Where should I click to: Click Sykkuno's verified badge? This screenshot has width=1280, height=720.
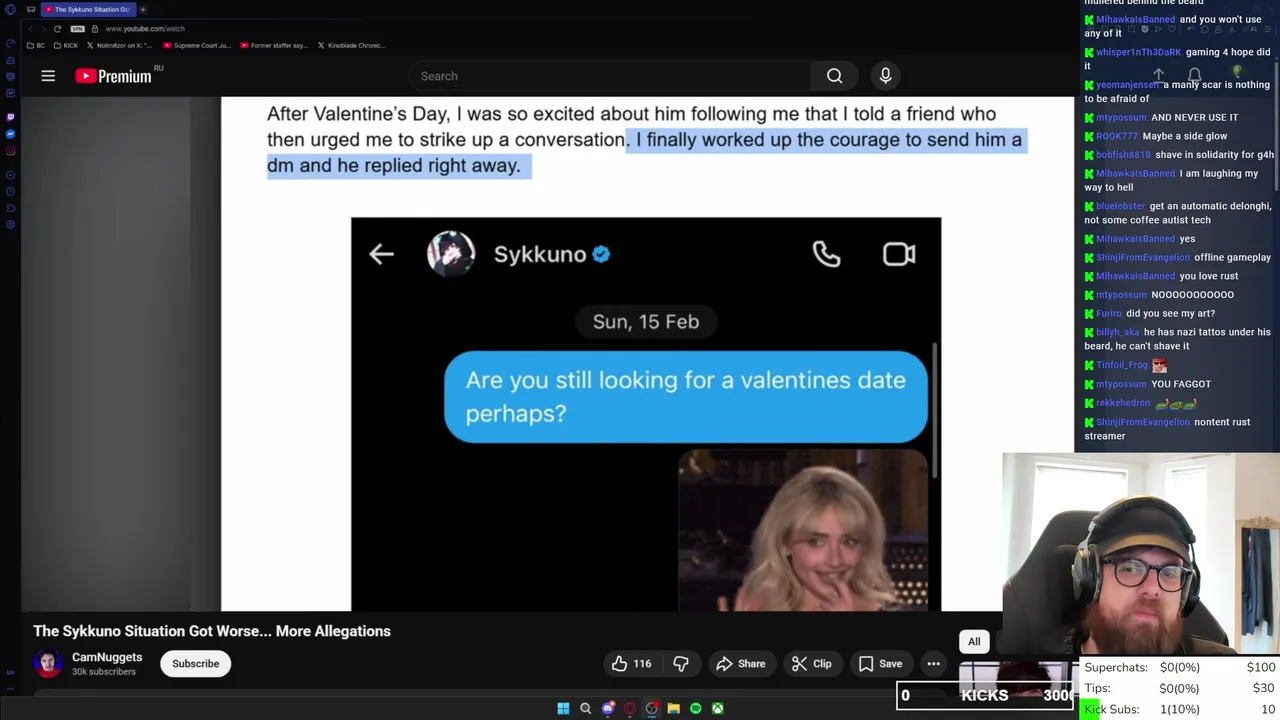tap(601, 254)
